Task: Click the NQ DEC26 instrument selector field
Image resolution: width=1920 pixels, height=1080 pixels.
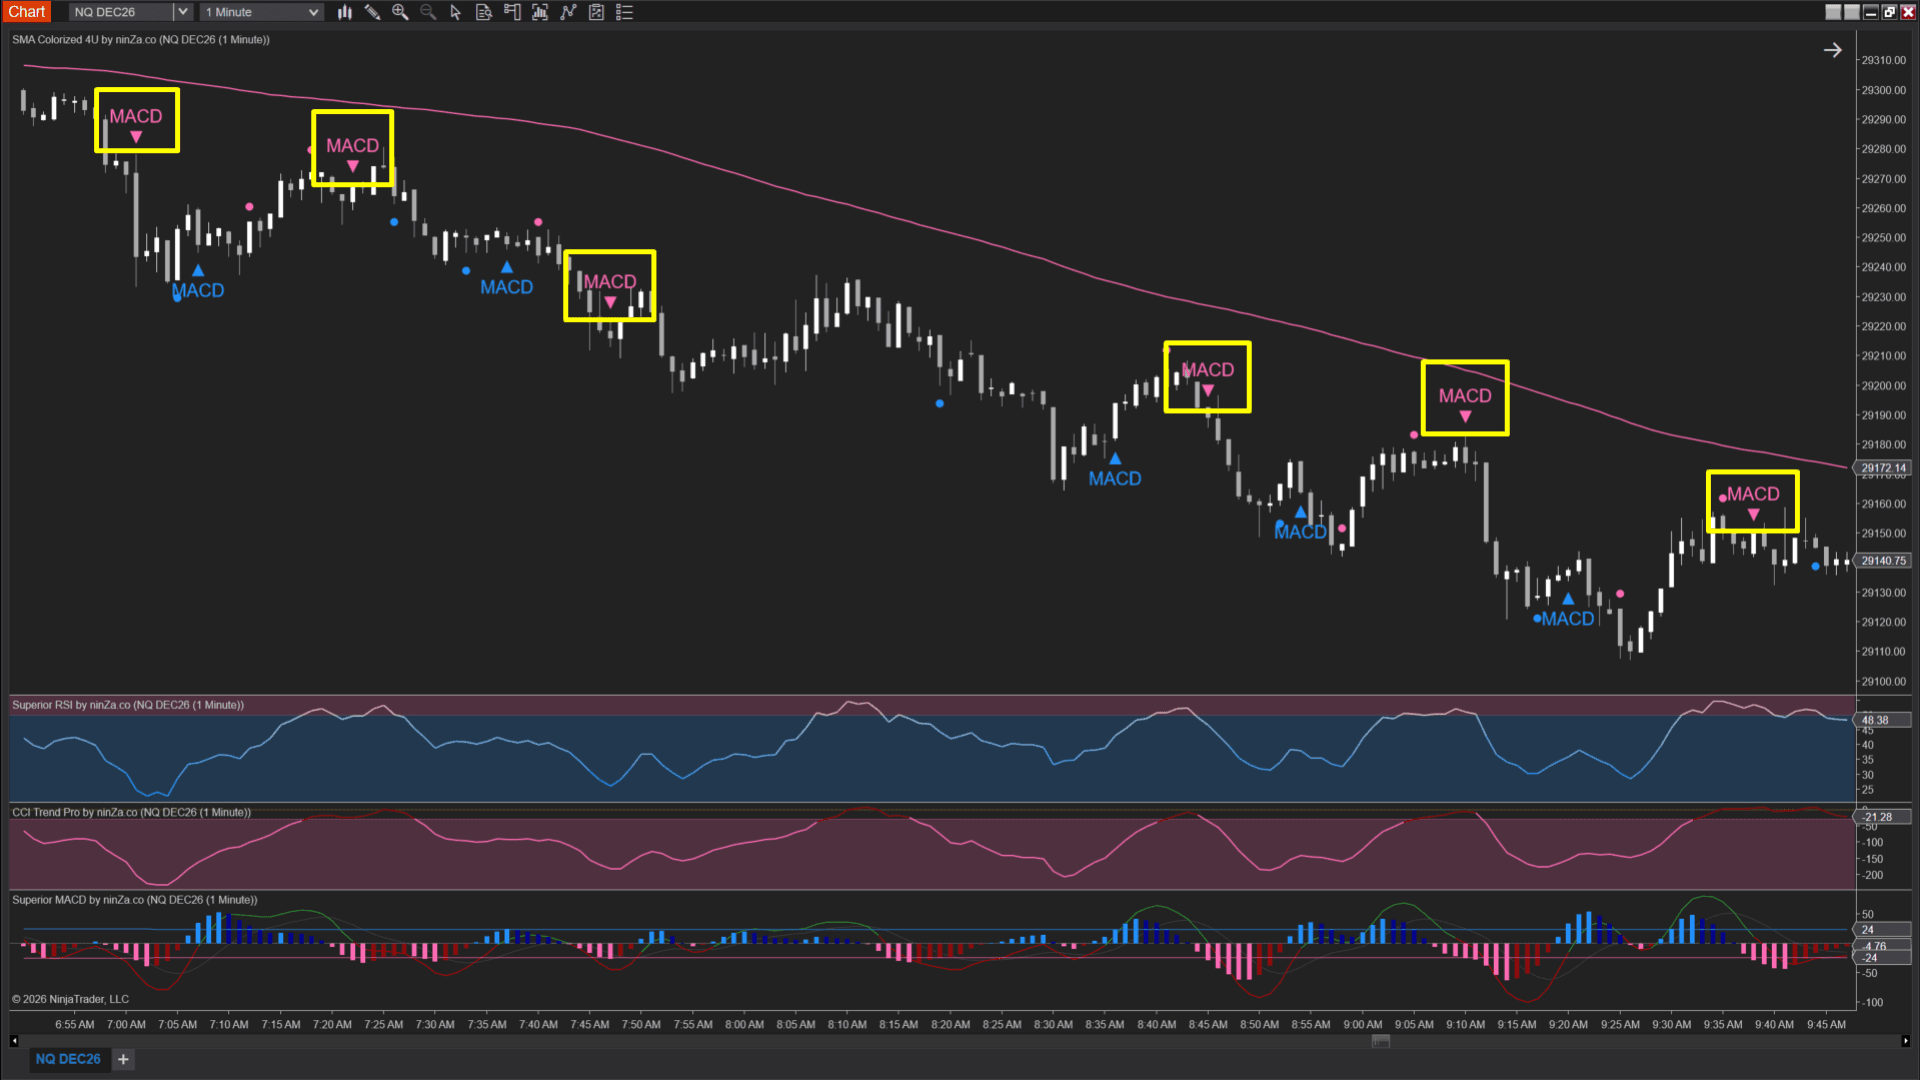Action: pyautogui.click(x=121, y=12)
